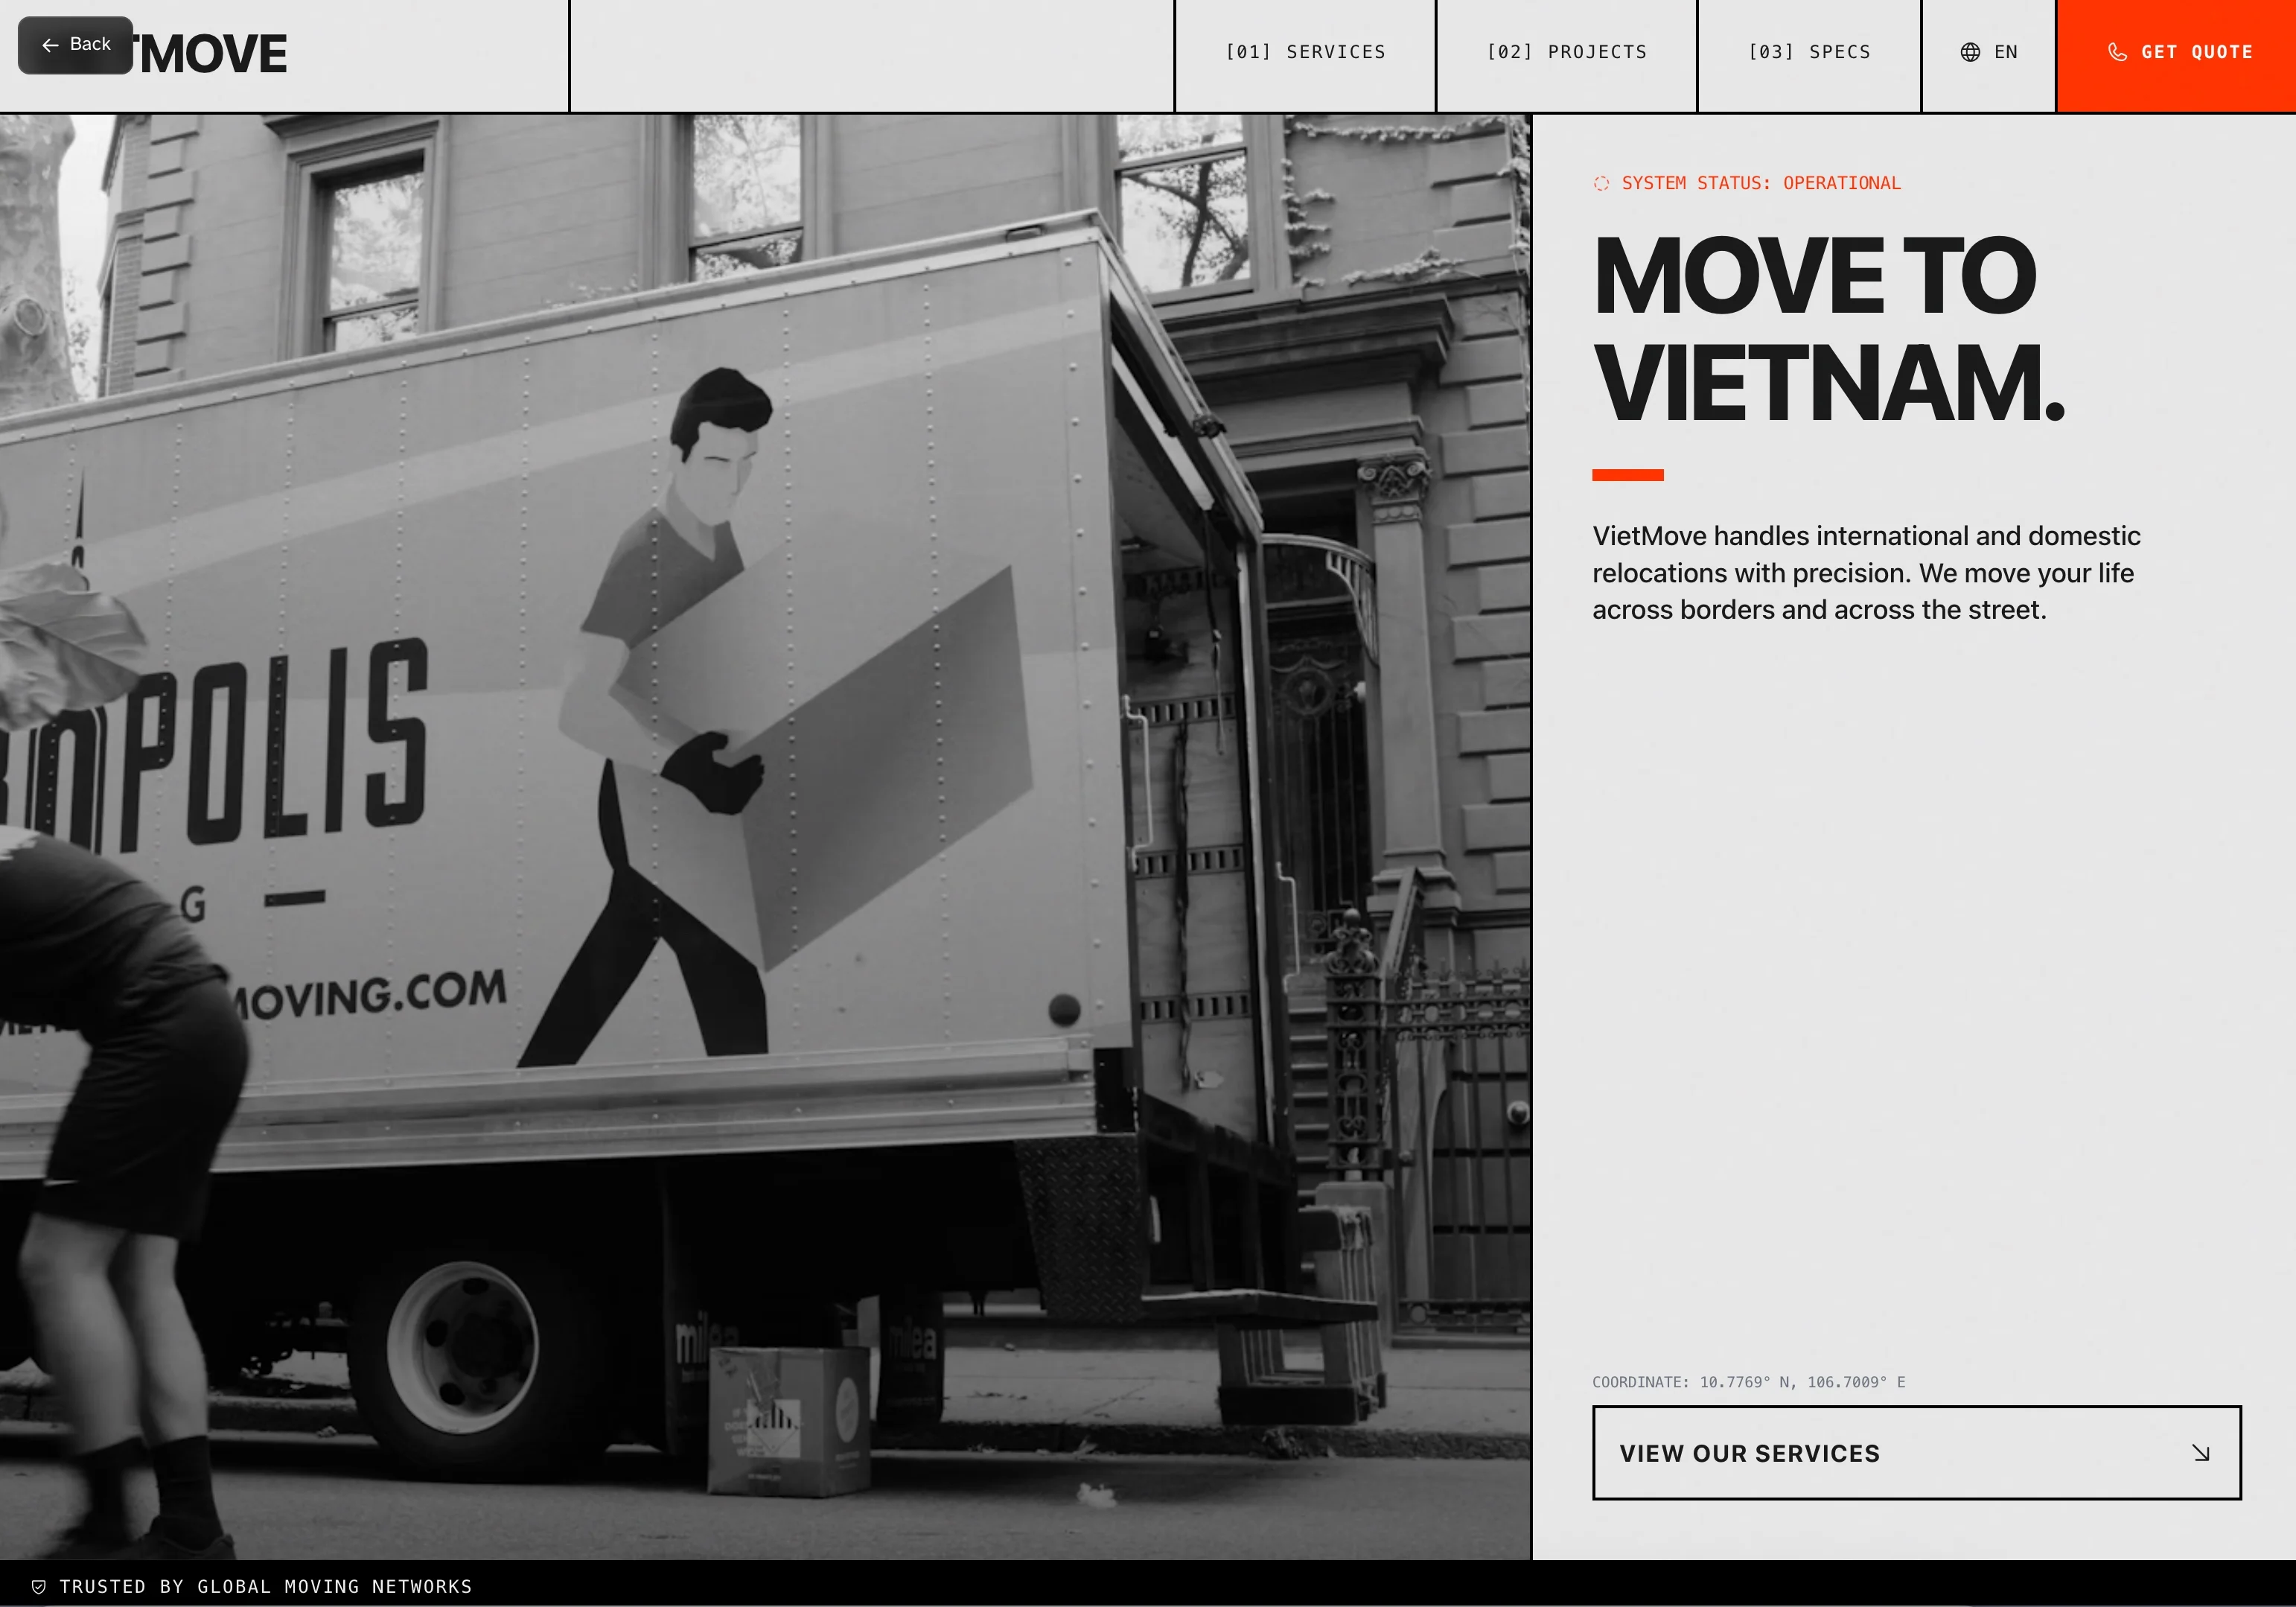This screenshot has height=1607, width=2296.
Task: Click the coordinate text line
Action: click(1748, 1382)
